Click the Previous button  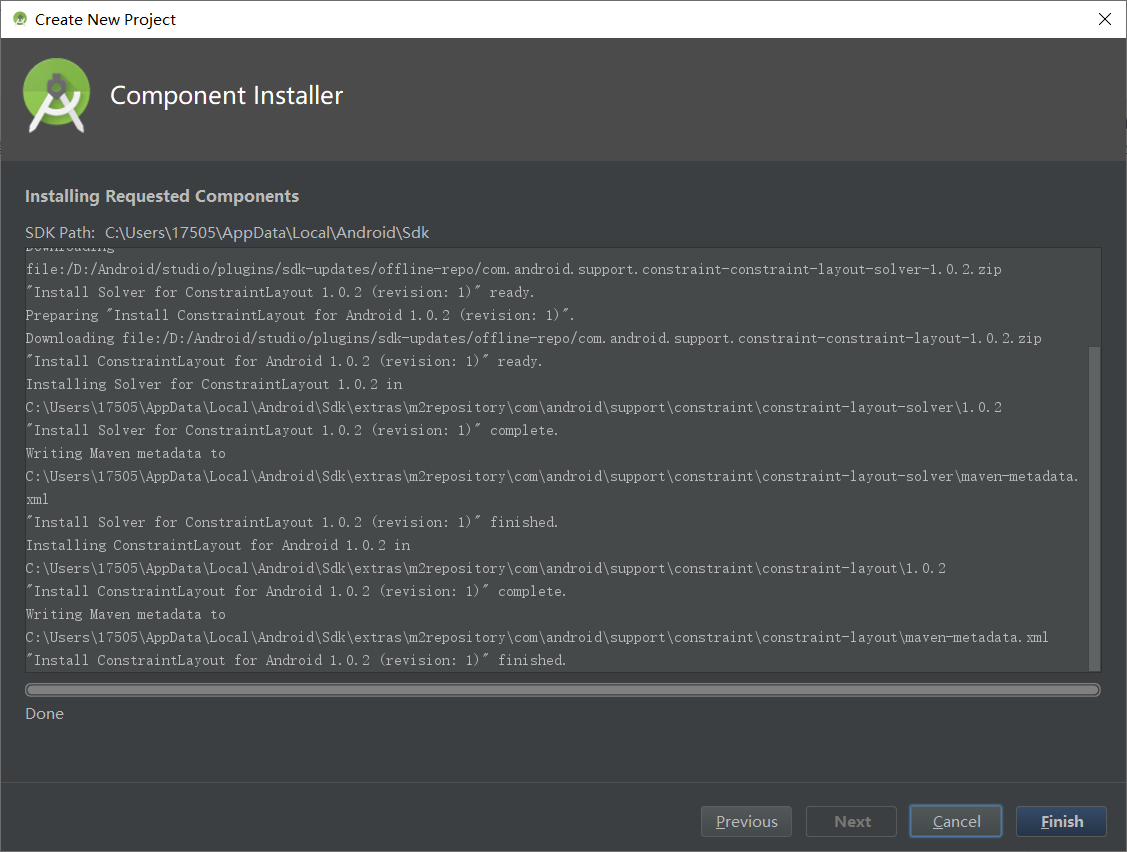(x=746, y=821)
